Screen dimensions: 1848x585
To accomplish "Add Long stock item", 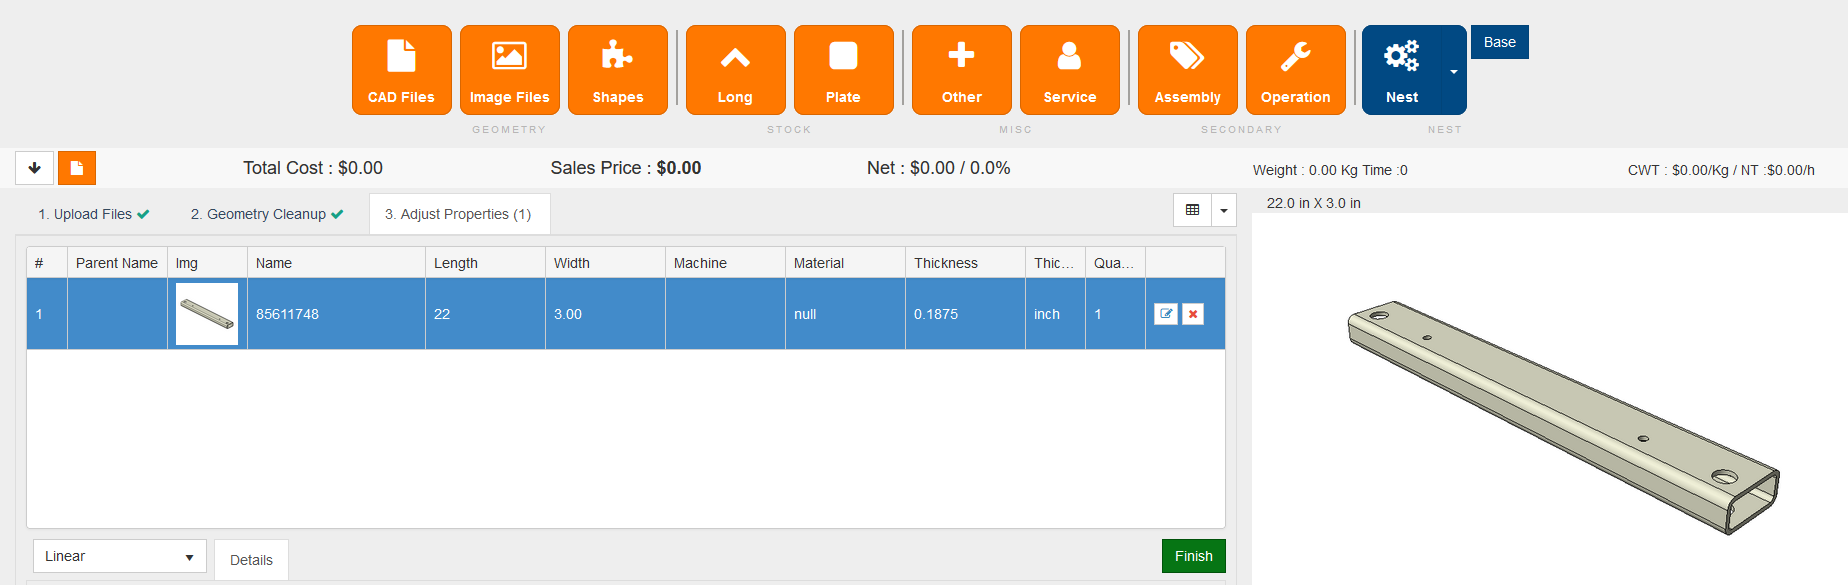I will [735, 70].
